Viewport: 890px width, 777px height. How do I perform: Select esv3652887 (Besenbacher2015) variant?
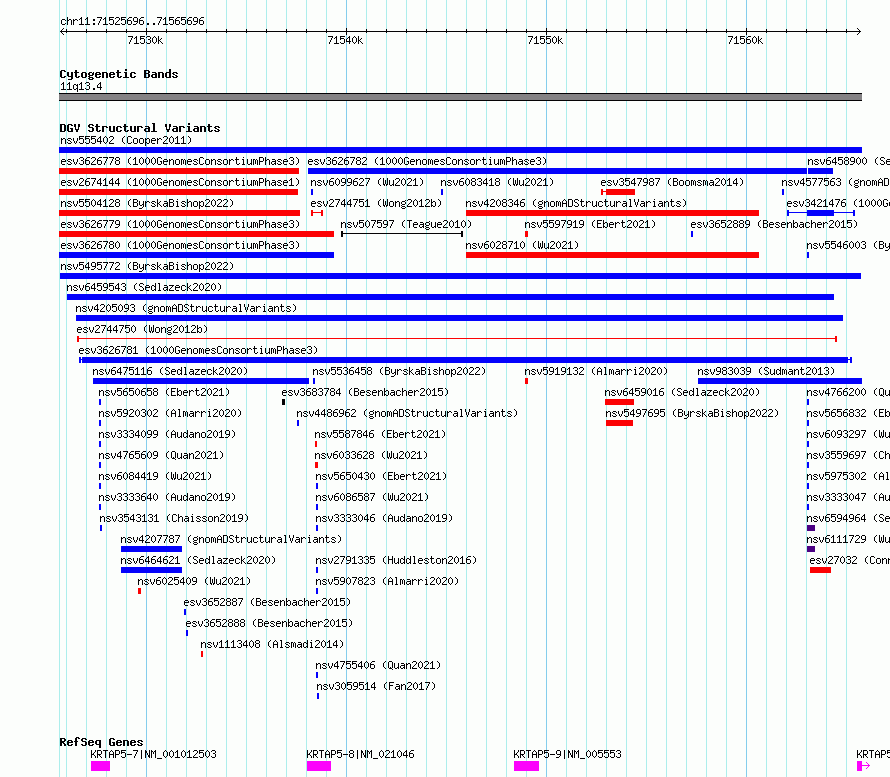pos(267,602)
